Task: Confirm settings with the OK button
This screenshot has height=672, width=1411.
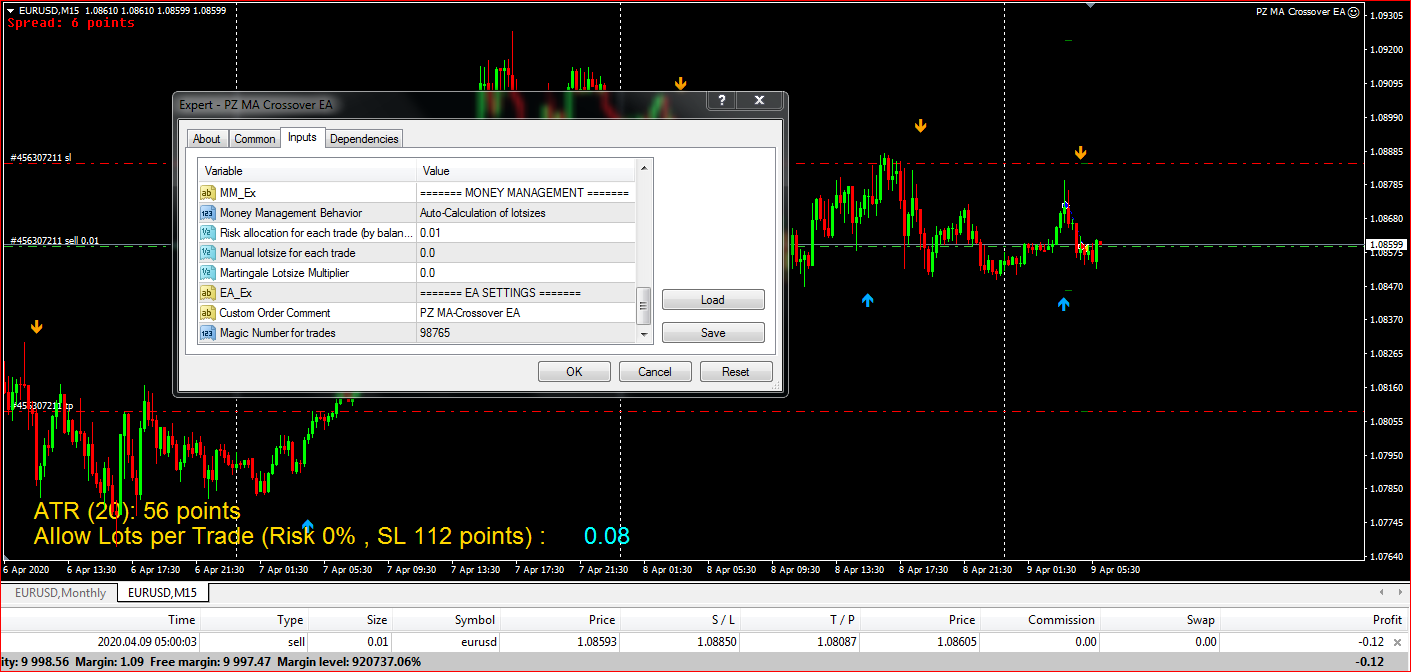Action: (x=574, y=372)
